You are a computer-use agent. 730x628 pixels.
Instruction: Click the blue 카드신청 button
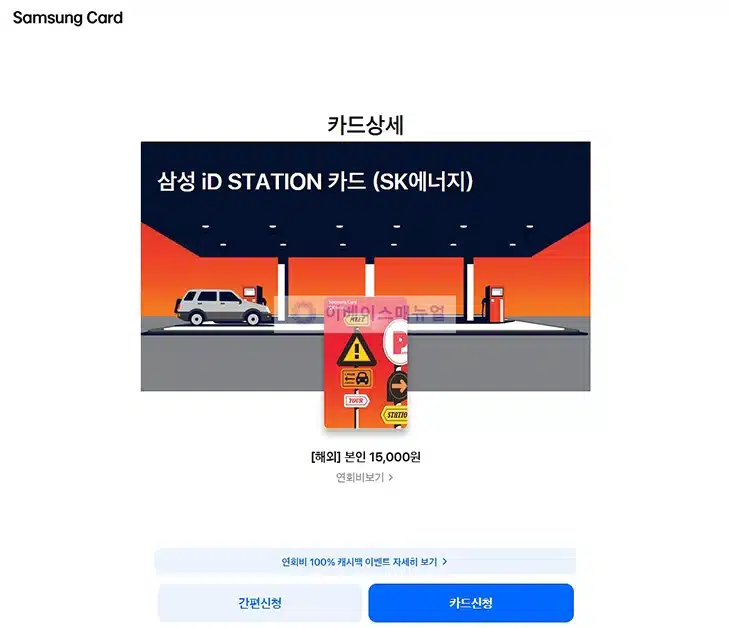click(x=471, y=603)
